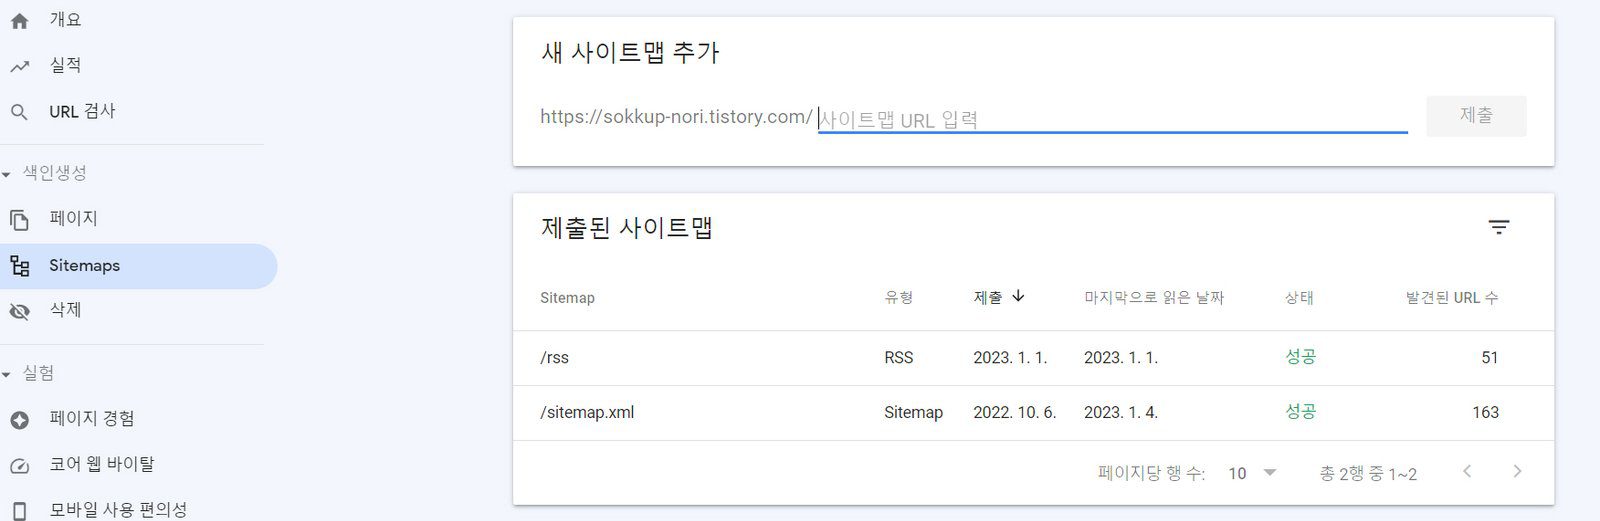This screenshot has height=521, width=1600.
Task: Collapse the 색인생성 section
Action: coord(7,174)
